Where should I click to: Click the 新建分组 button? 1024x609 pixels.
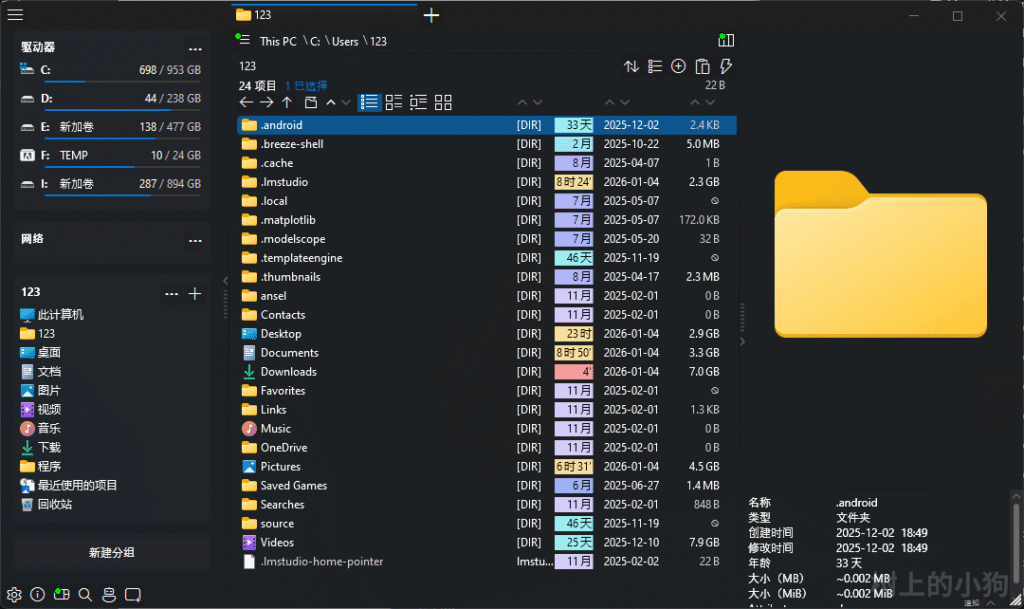tap(111, 552)
